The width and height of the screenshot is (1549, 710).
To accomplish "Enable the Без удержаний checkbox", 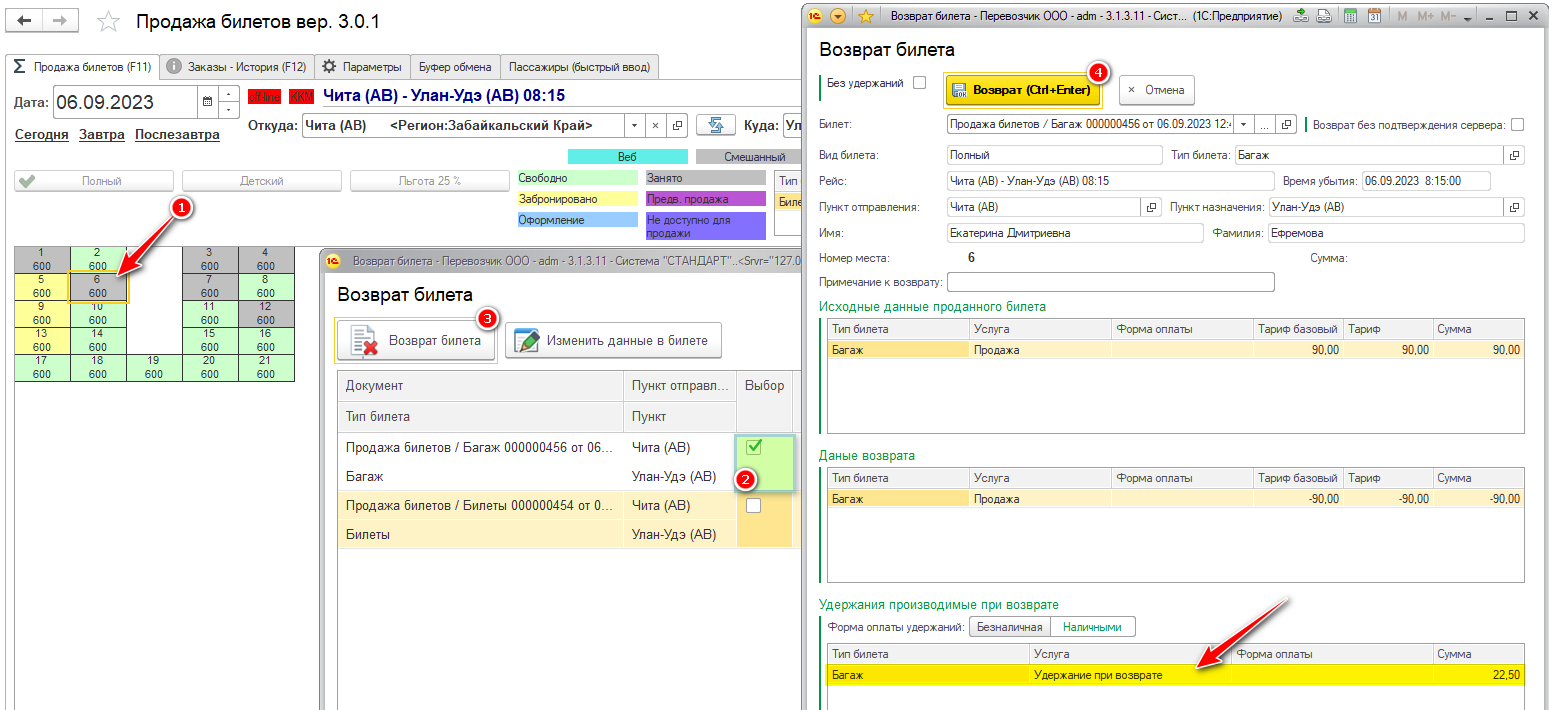I will 920,83.
